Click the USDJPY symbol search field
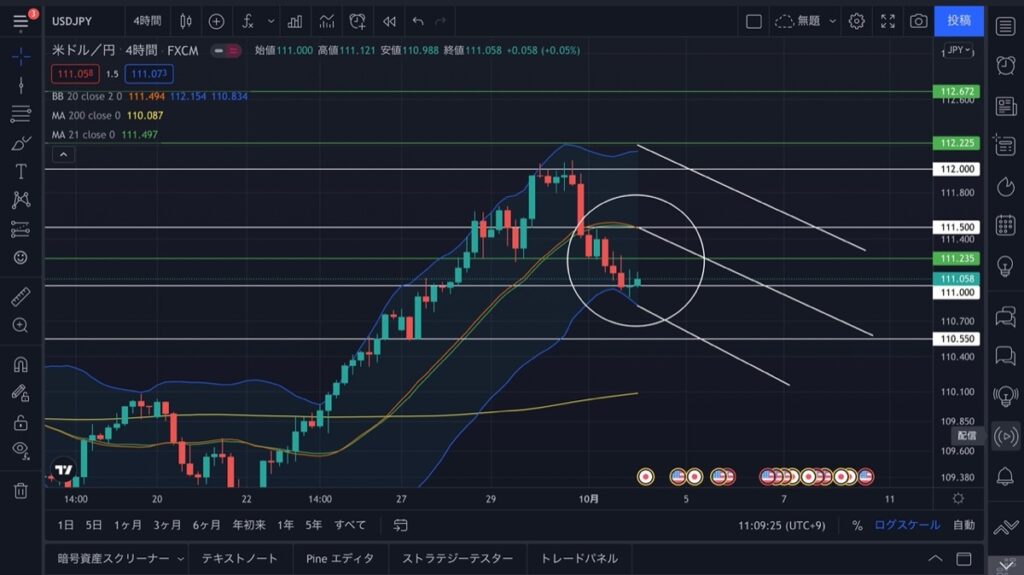Image resolution: width=1024 pixels, height=575 pixels. [72, 22]
